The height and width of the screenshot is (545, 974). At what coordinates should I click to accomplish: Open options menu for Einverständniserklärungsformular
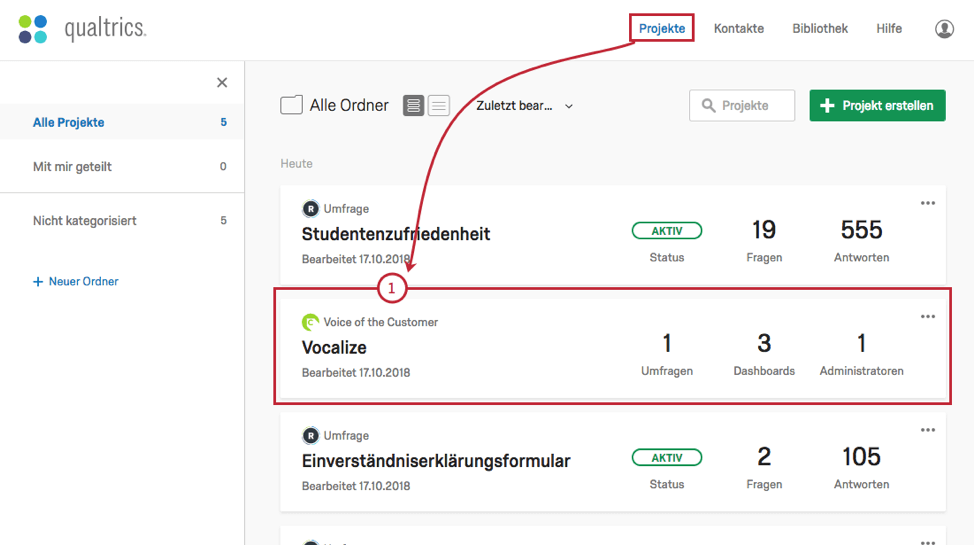click(x=927, y=430)
